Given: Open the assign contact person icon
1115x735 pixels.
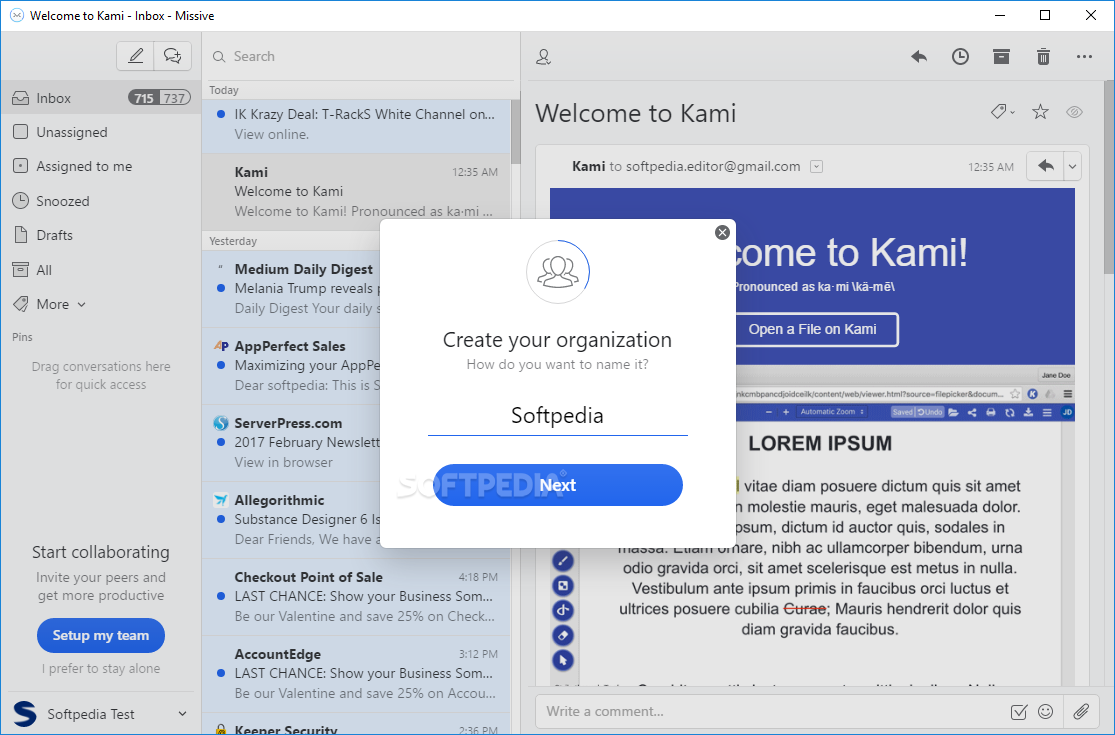Looking at the screenshot, I should [x=543, y=57].
